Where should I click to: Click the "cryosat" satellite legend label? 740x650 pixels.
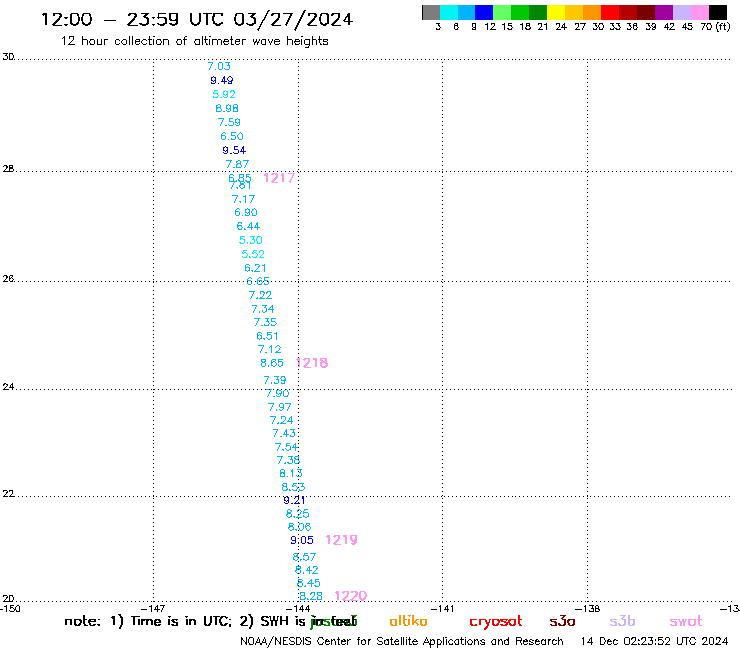pyautogui.click(x=496, y=622)
